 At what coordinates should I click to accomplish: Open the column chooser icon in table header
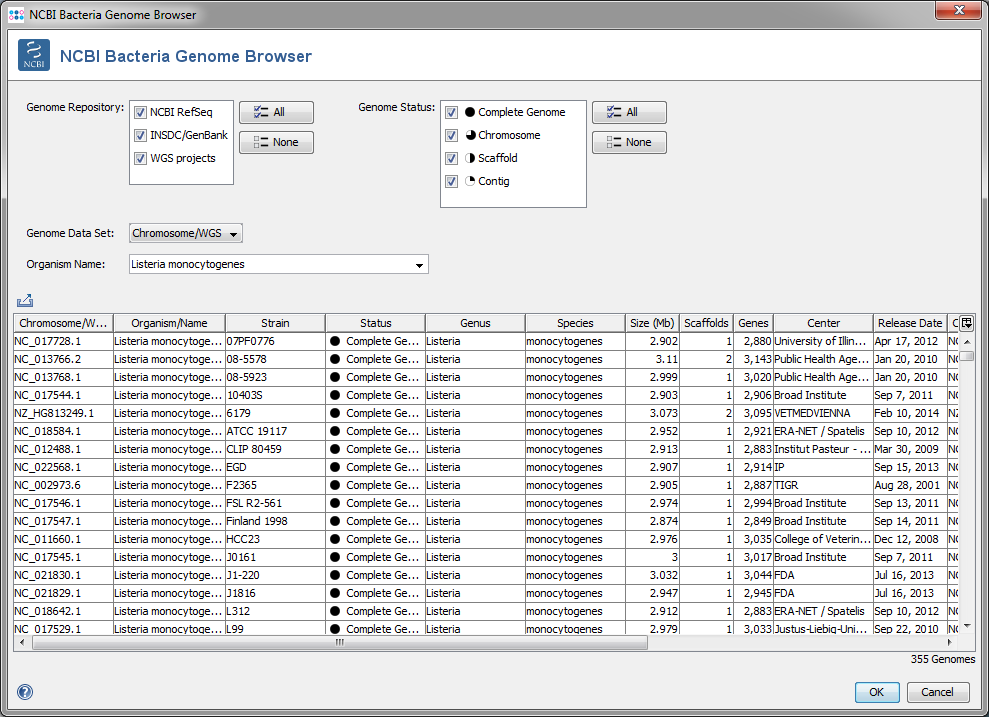tap(966, 323)
